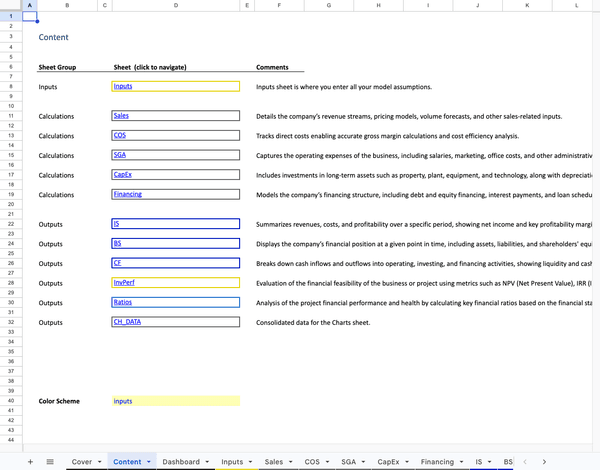Viewport: 600px width, 470px height.
Task: Switch to the Cover sheet tab
Action: (81, 462)
